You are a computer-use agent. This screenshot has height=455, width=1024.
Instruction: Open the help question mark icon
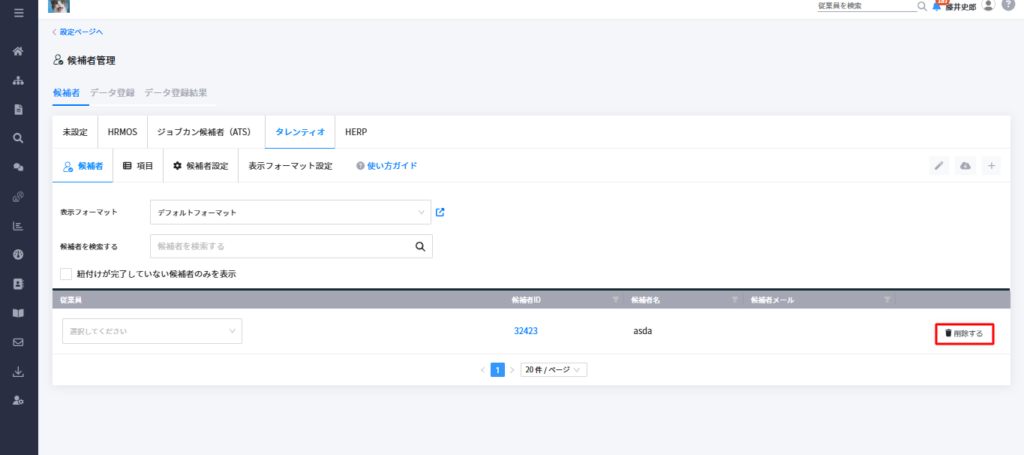pyautogui.click(x=1007, y=5)
